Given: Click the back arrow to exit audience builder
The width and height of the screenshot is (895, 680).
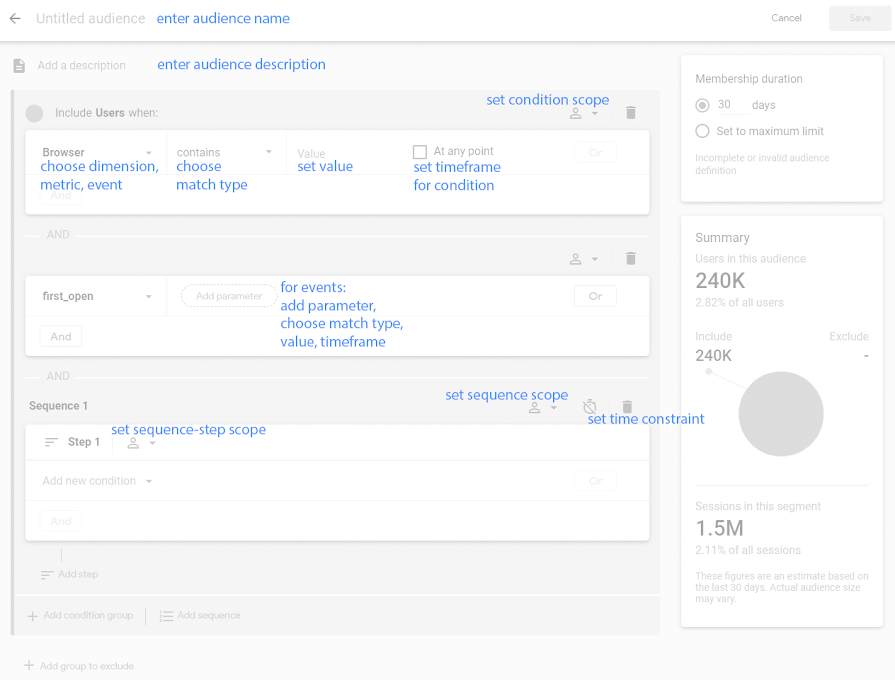Looking at the screenshot, I should [x=14, y=18].
